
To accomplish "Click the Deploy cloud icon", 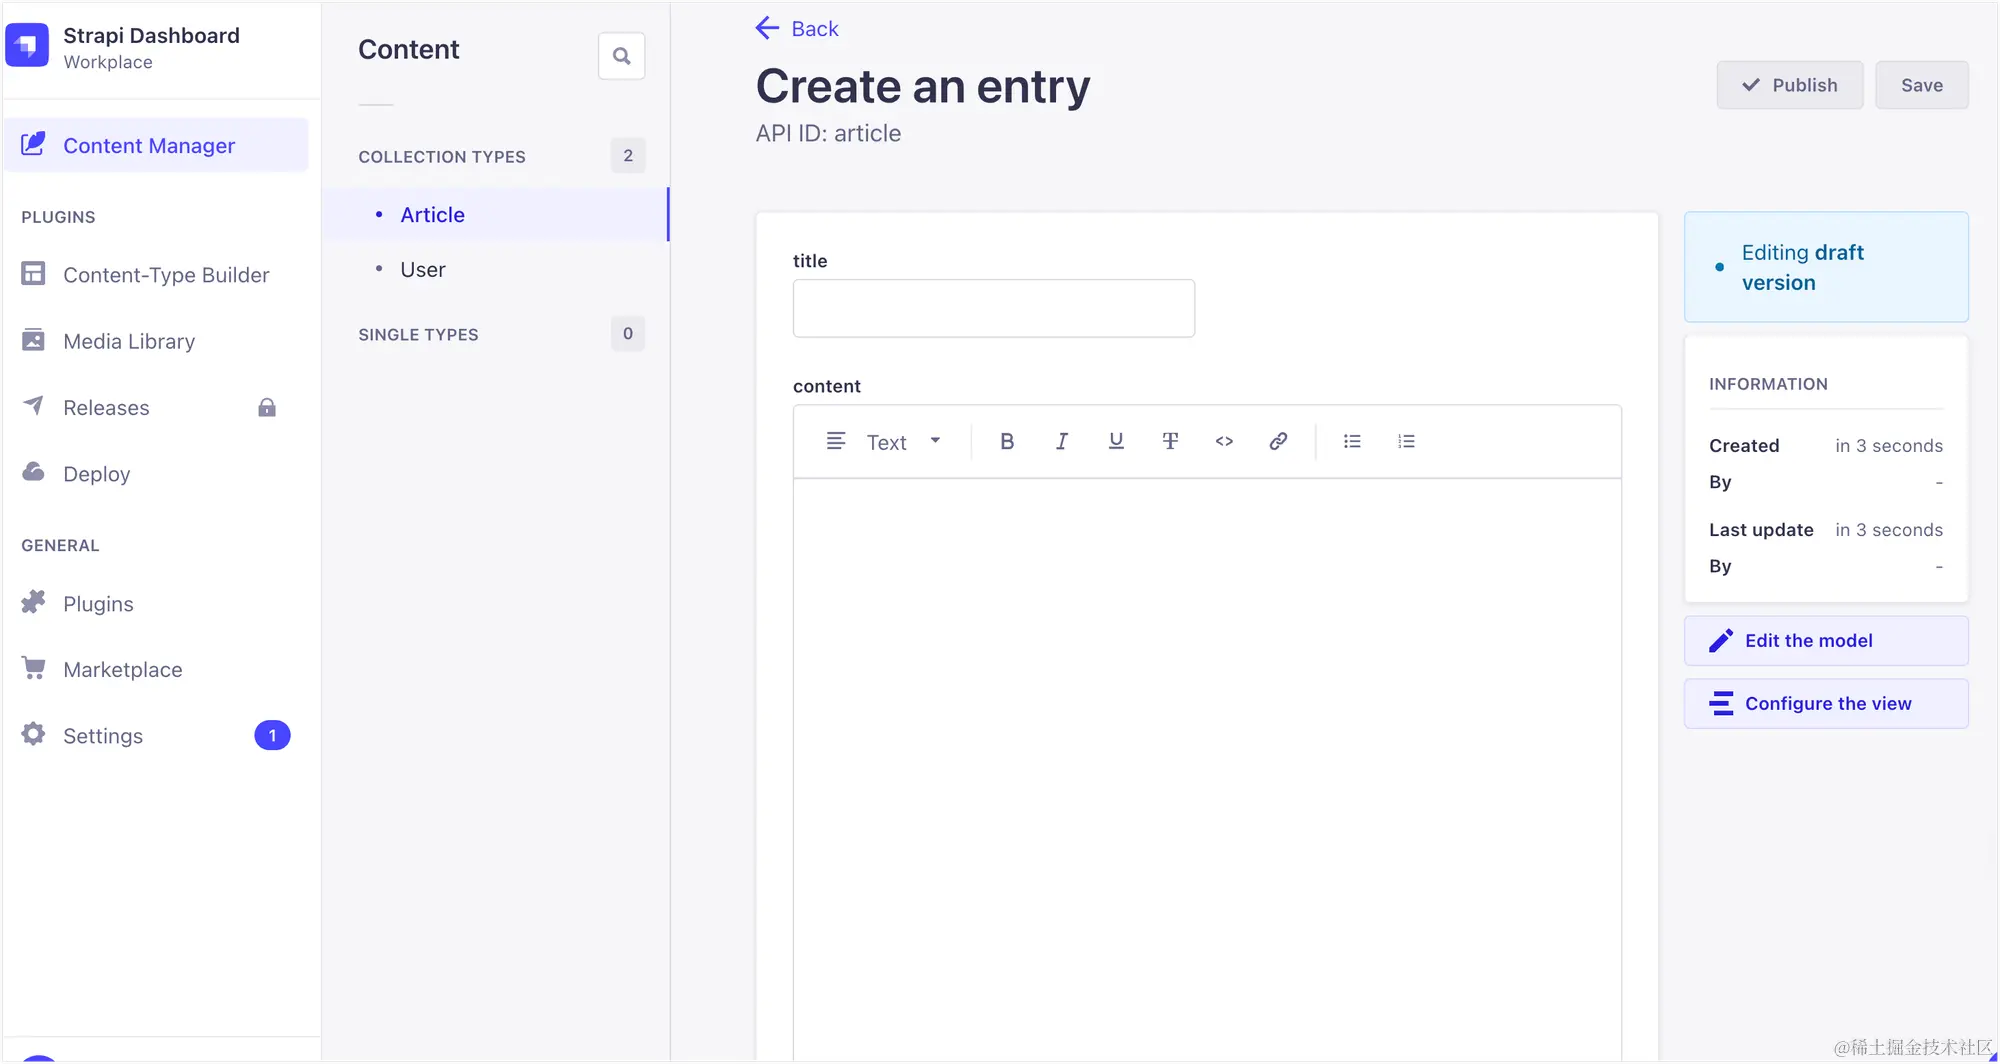I will coord(33,471).
